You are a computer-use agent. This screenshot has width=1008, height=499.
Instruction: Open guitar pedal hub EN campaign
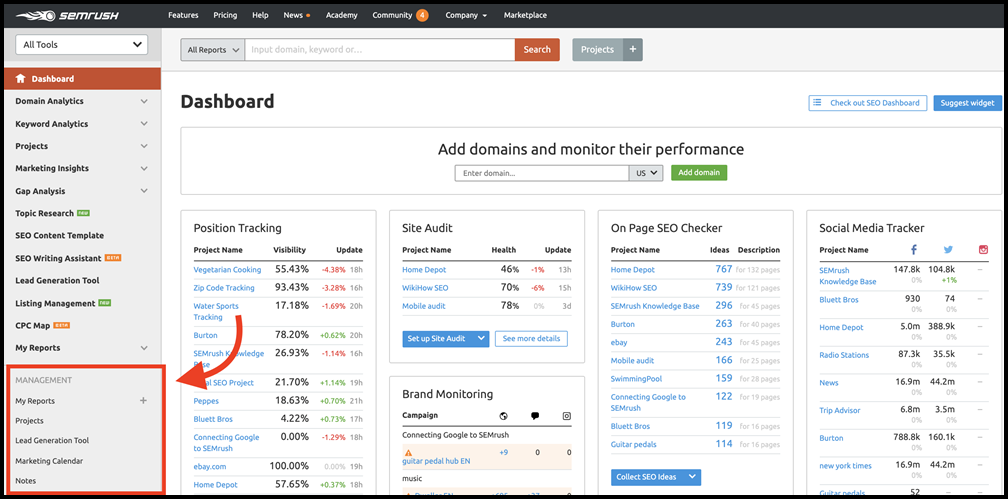pos(436,461)
